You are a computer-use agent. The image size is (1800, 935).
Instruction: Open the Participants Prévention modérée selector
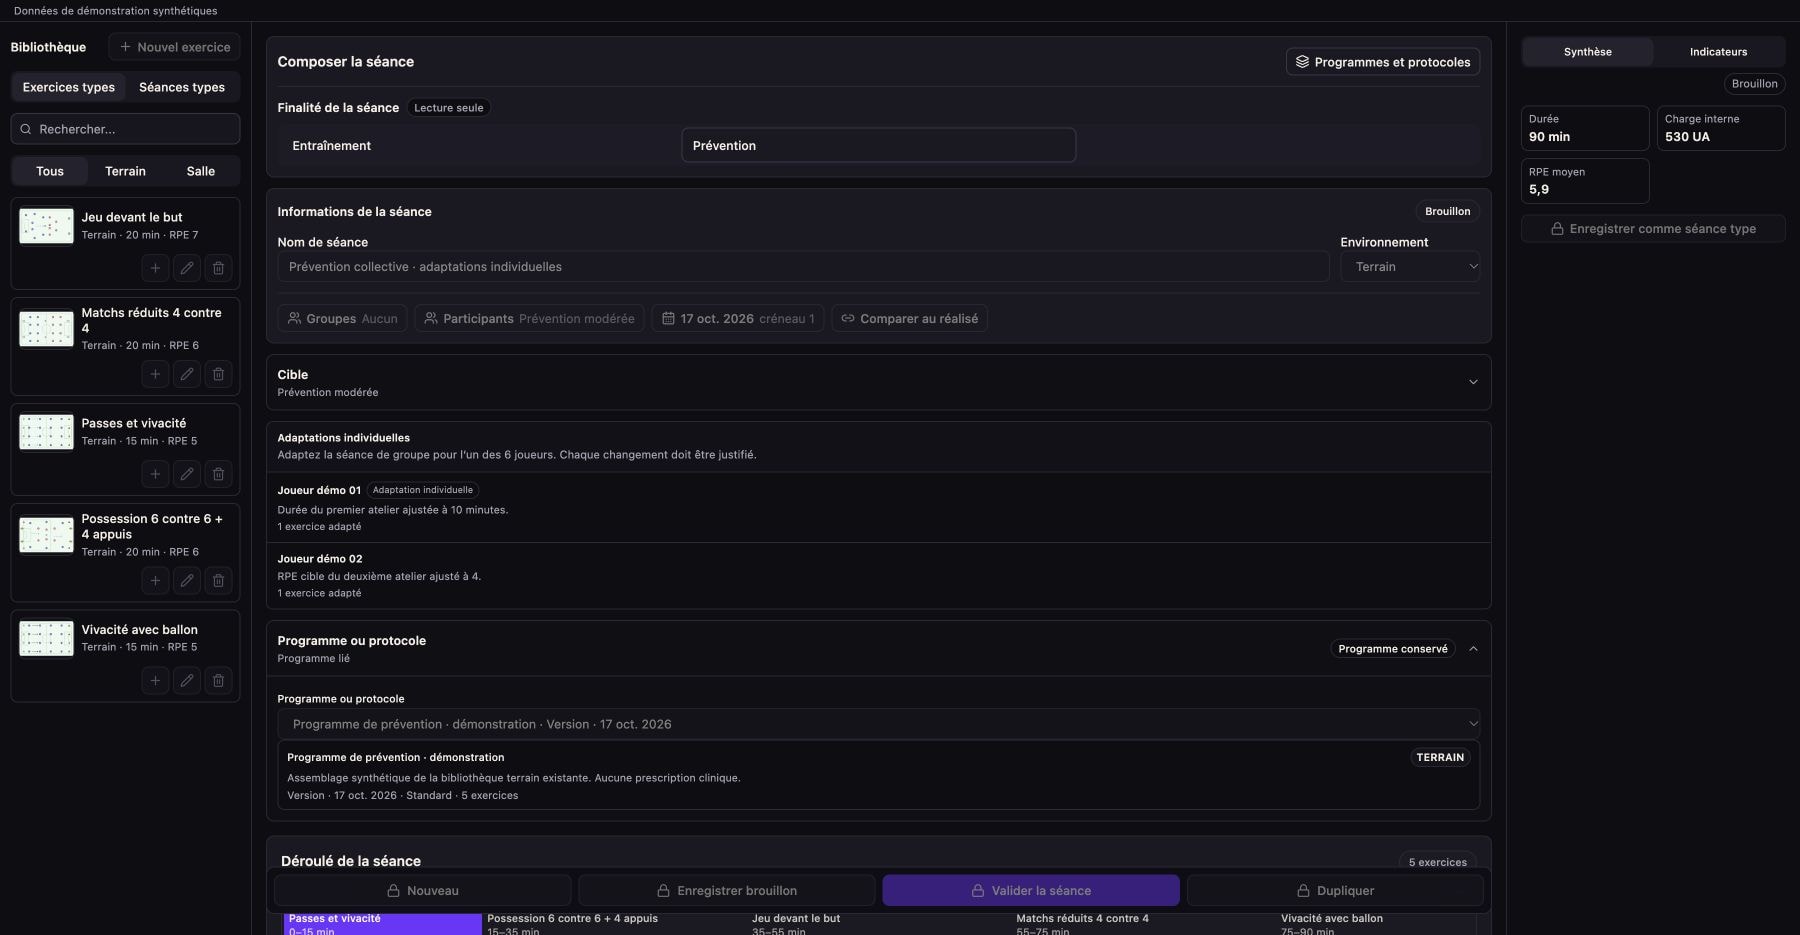[529, 319]
